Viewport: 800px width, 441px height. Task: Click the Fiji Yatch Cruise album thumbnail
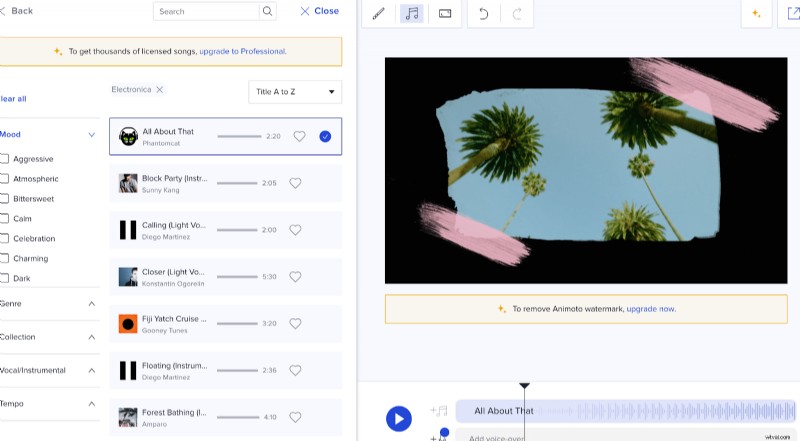pyautogui.click(x=128, y=324)
